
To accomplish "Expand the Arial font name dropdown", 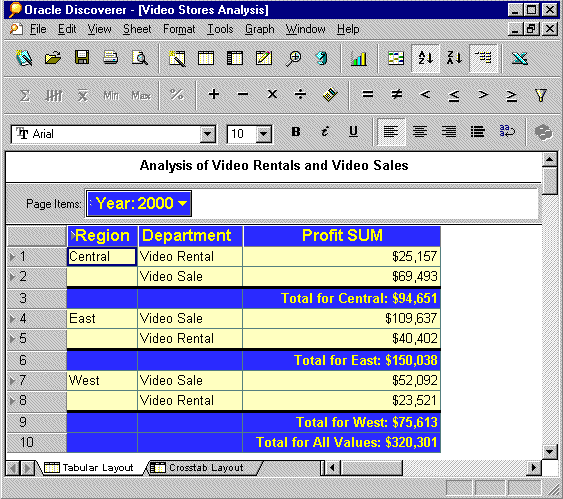I will click(208, 134).
